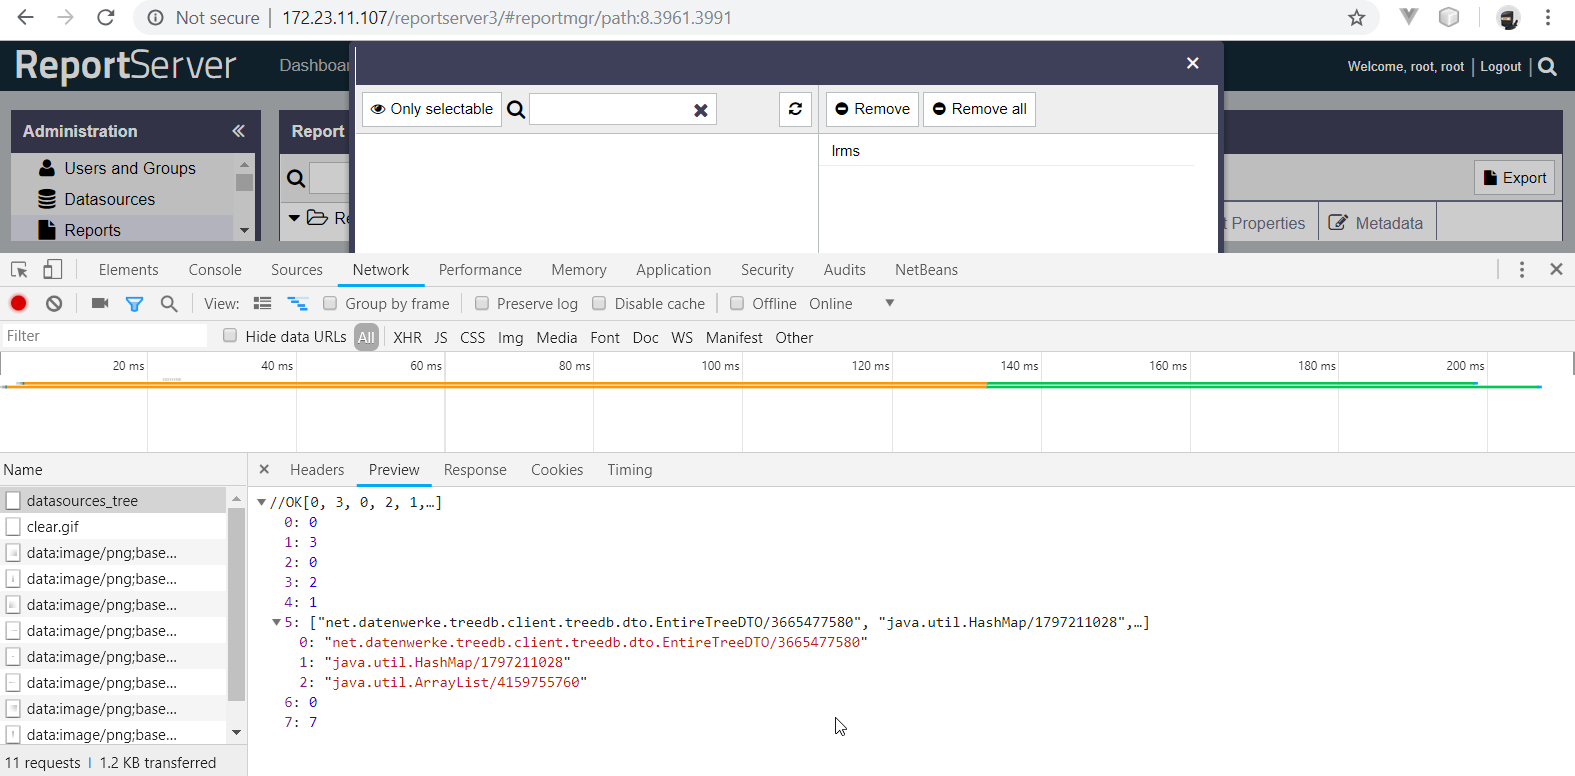Click the Remove all button
The width and height of the screenshot is (1575, 776).
979,109
